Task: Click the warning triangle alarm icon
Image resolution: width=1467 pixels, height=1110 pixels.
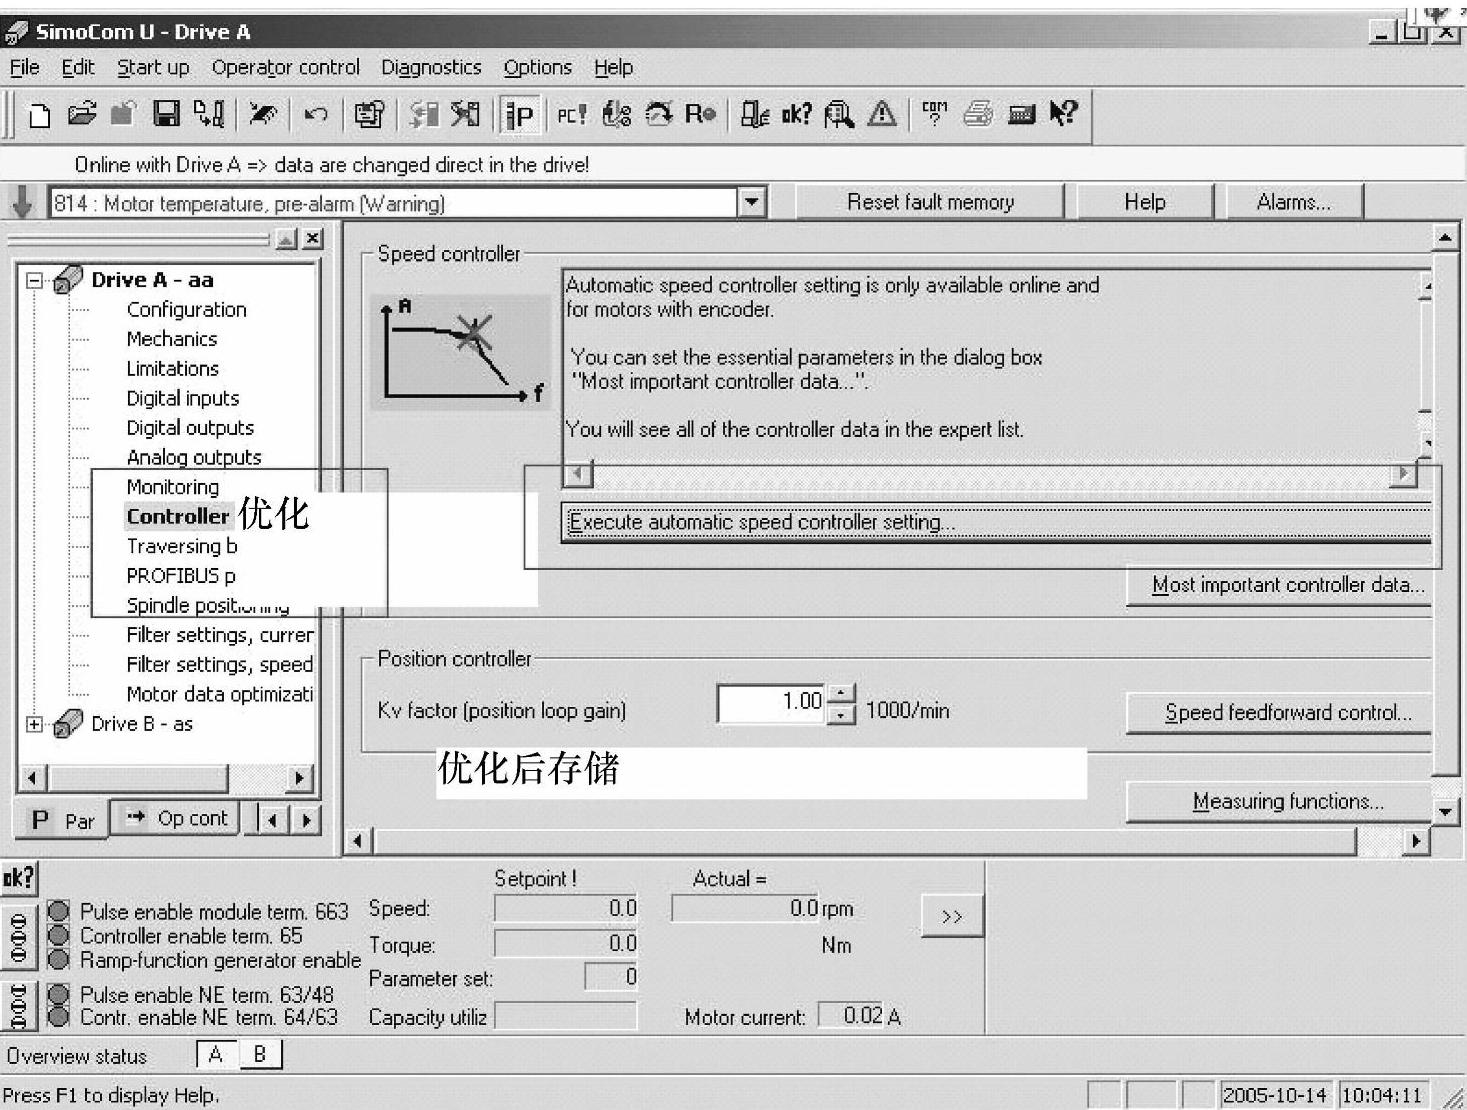Action: [x=882, y=115]
